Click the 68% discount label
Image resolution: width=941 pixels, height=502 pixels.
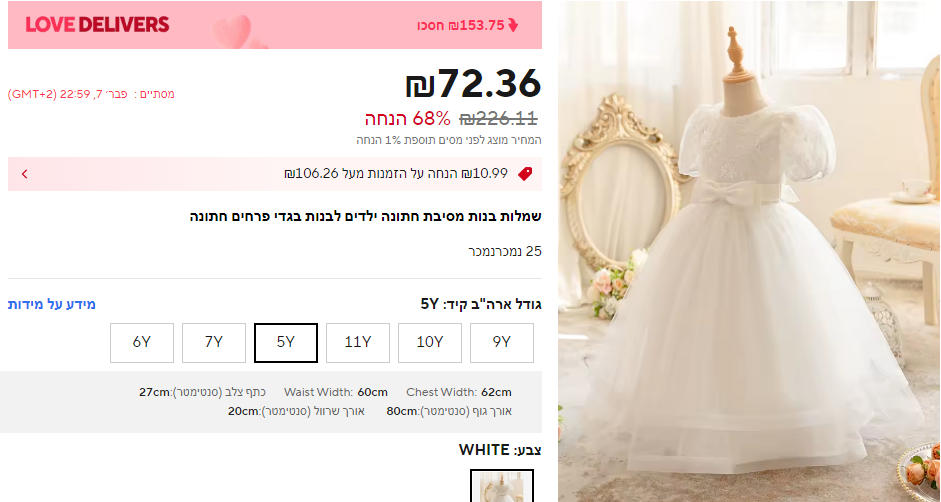pos(407,119)
